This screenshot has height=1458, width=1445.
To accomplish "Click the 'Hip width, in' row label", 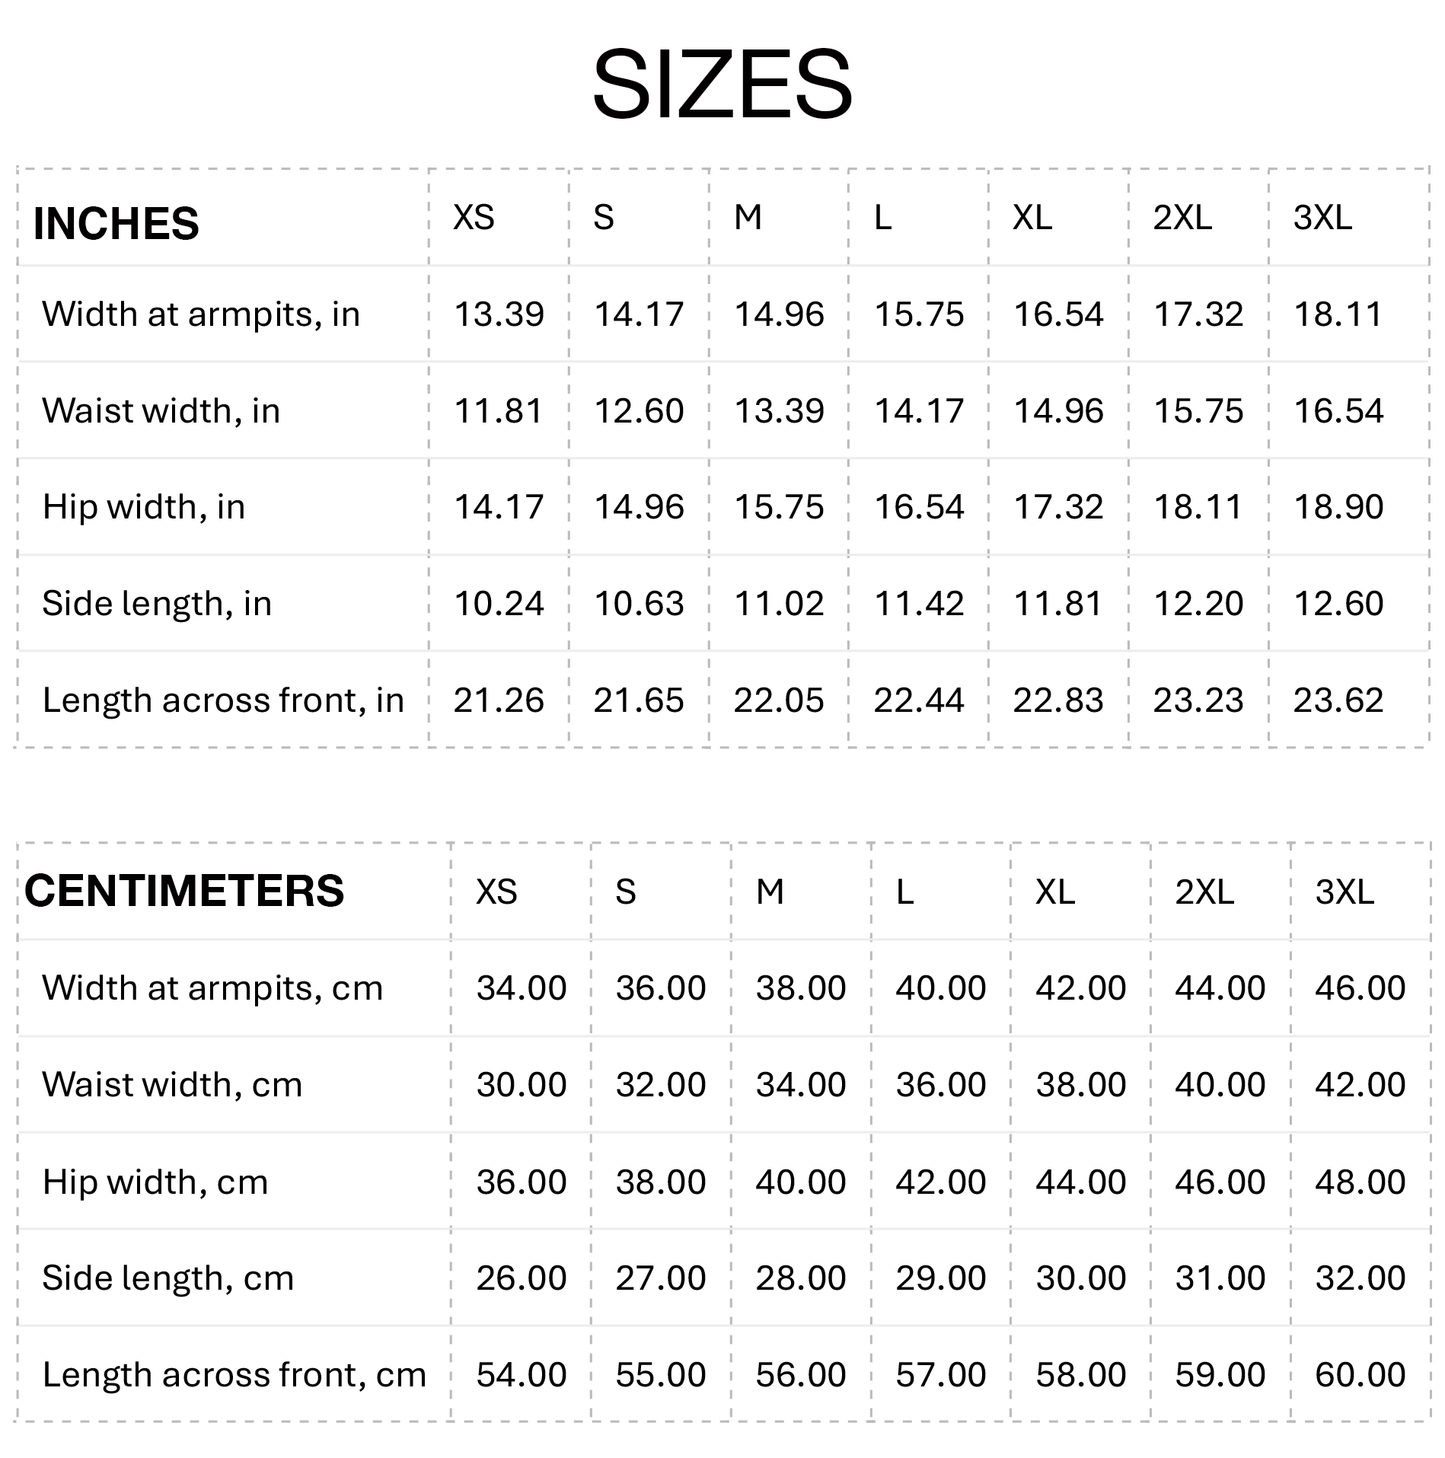I will pyautogui.click(x=144, y=506).
